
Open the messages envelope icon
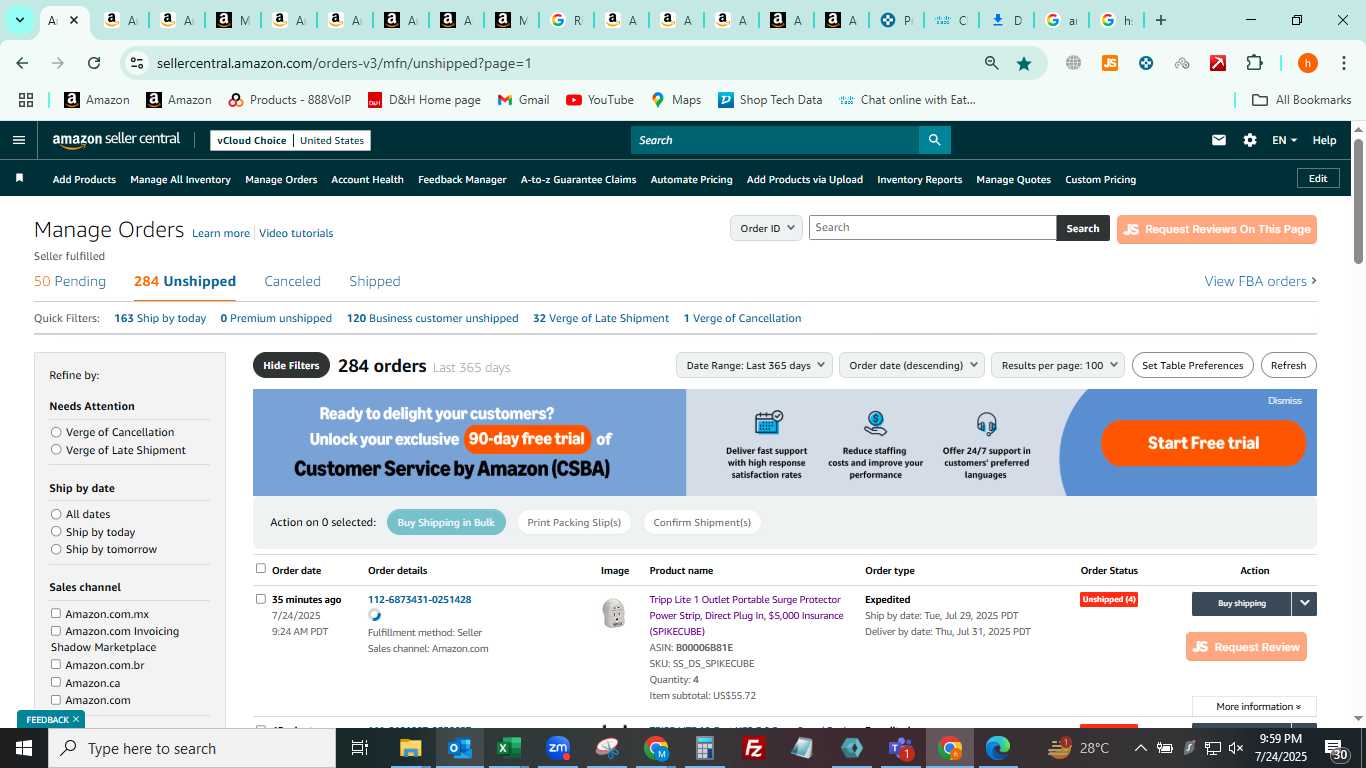[x=1218, y=140]
